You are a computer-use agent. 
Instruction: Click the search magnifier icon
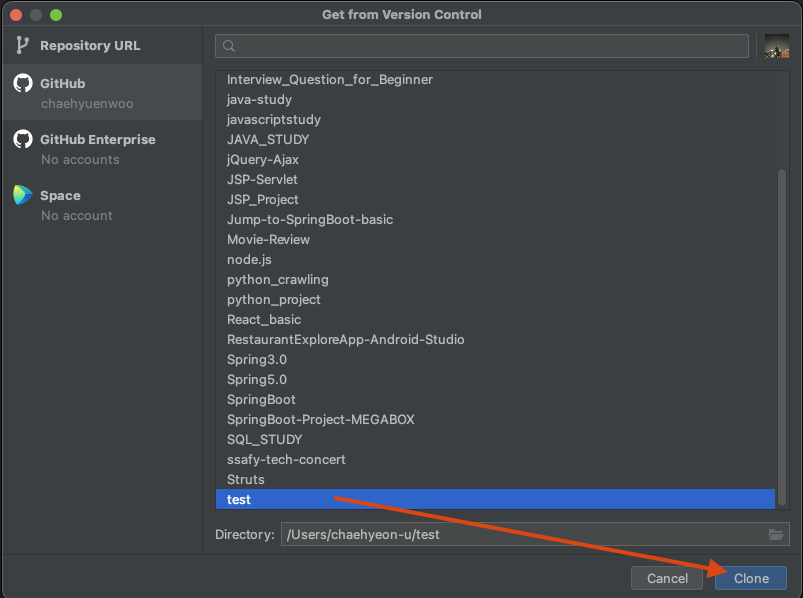point(229,46)
